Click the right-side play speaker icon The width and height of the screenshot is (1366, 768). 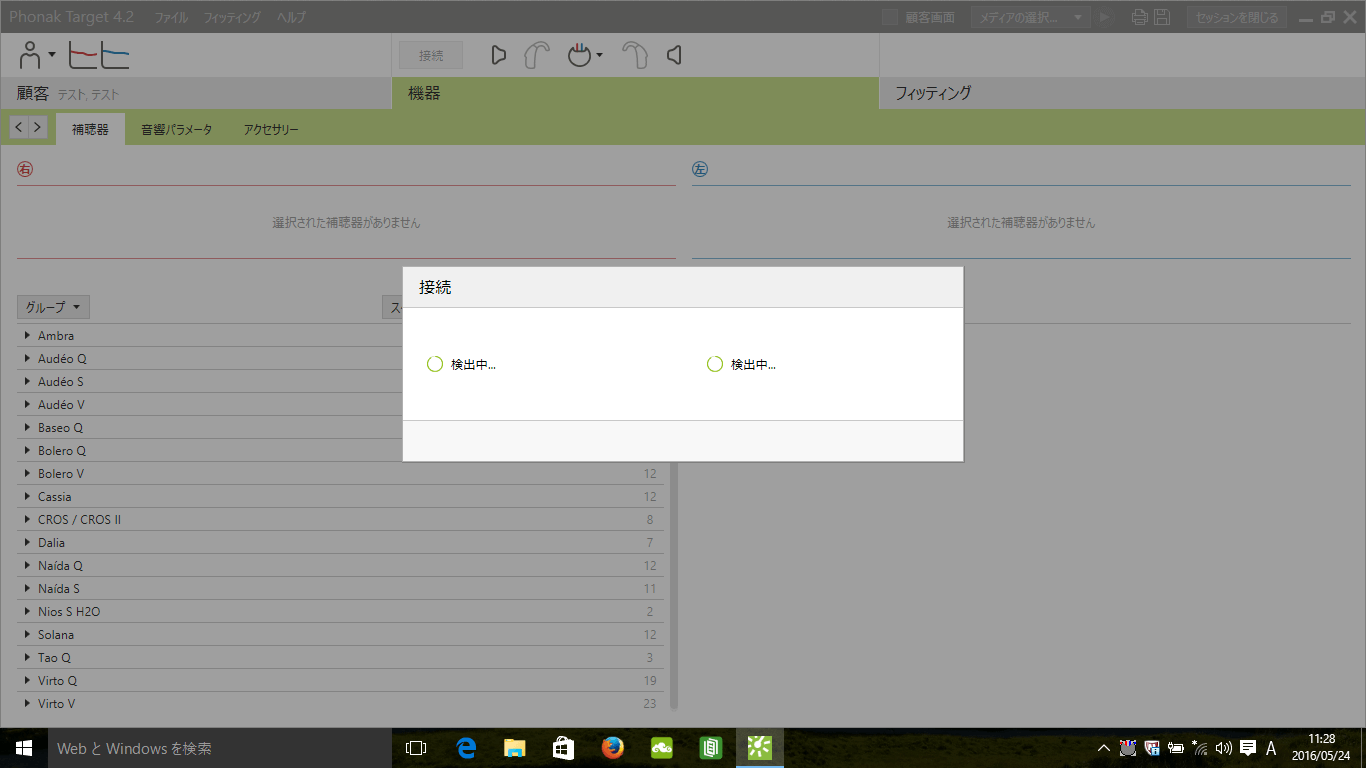(x=498, y=55)
